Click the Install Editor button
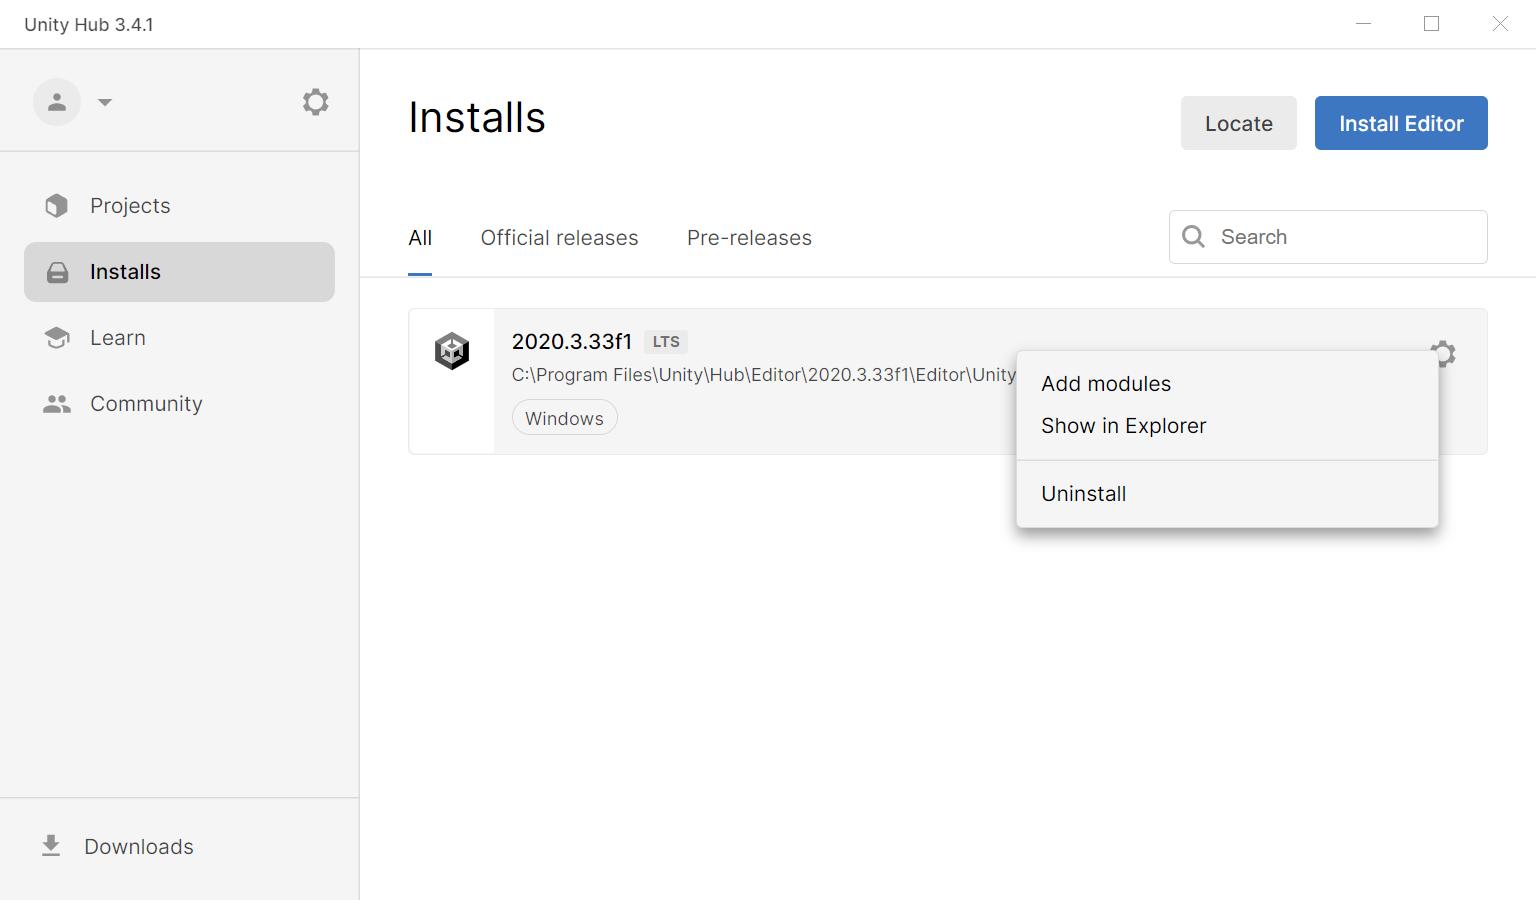 point(1401,123)
